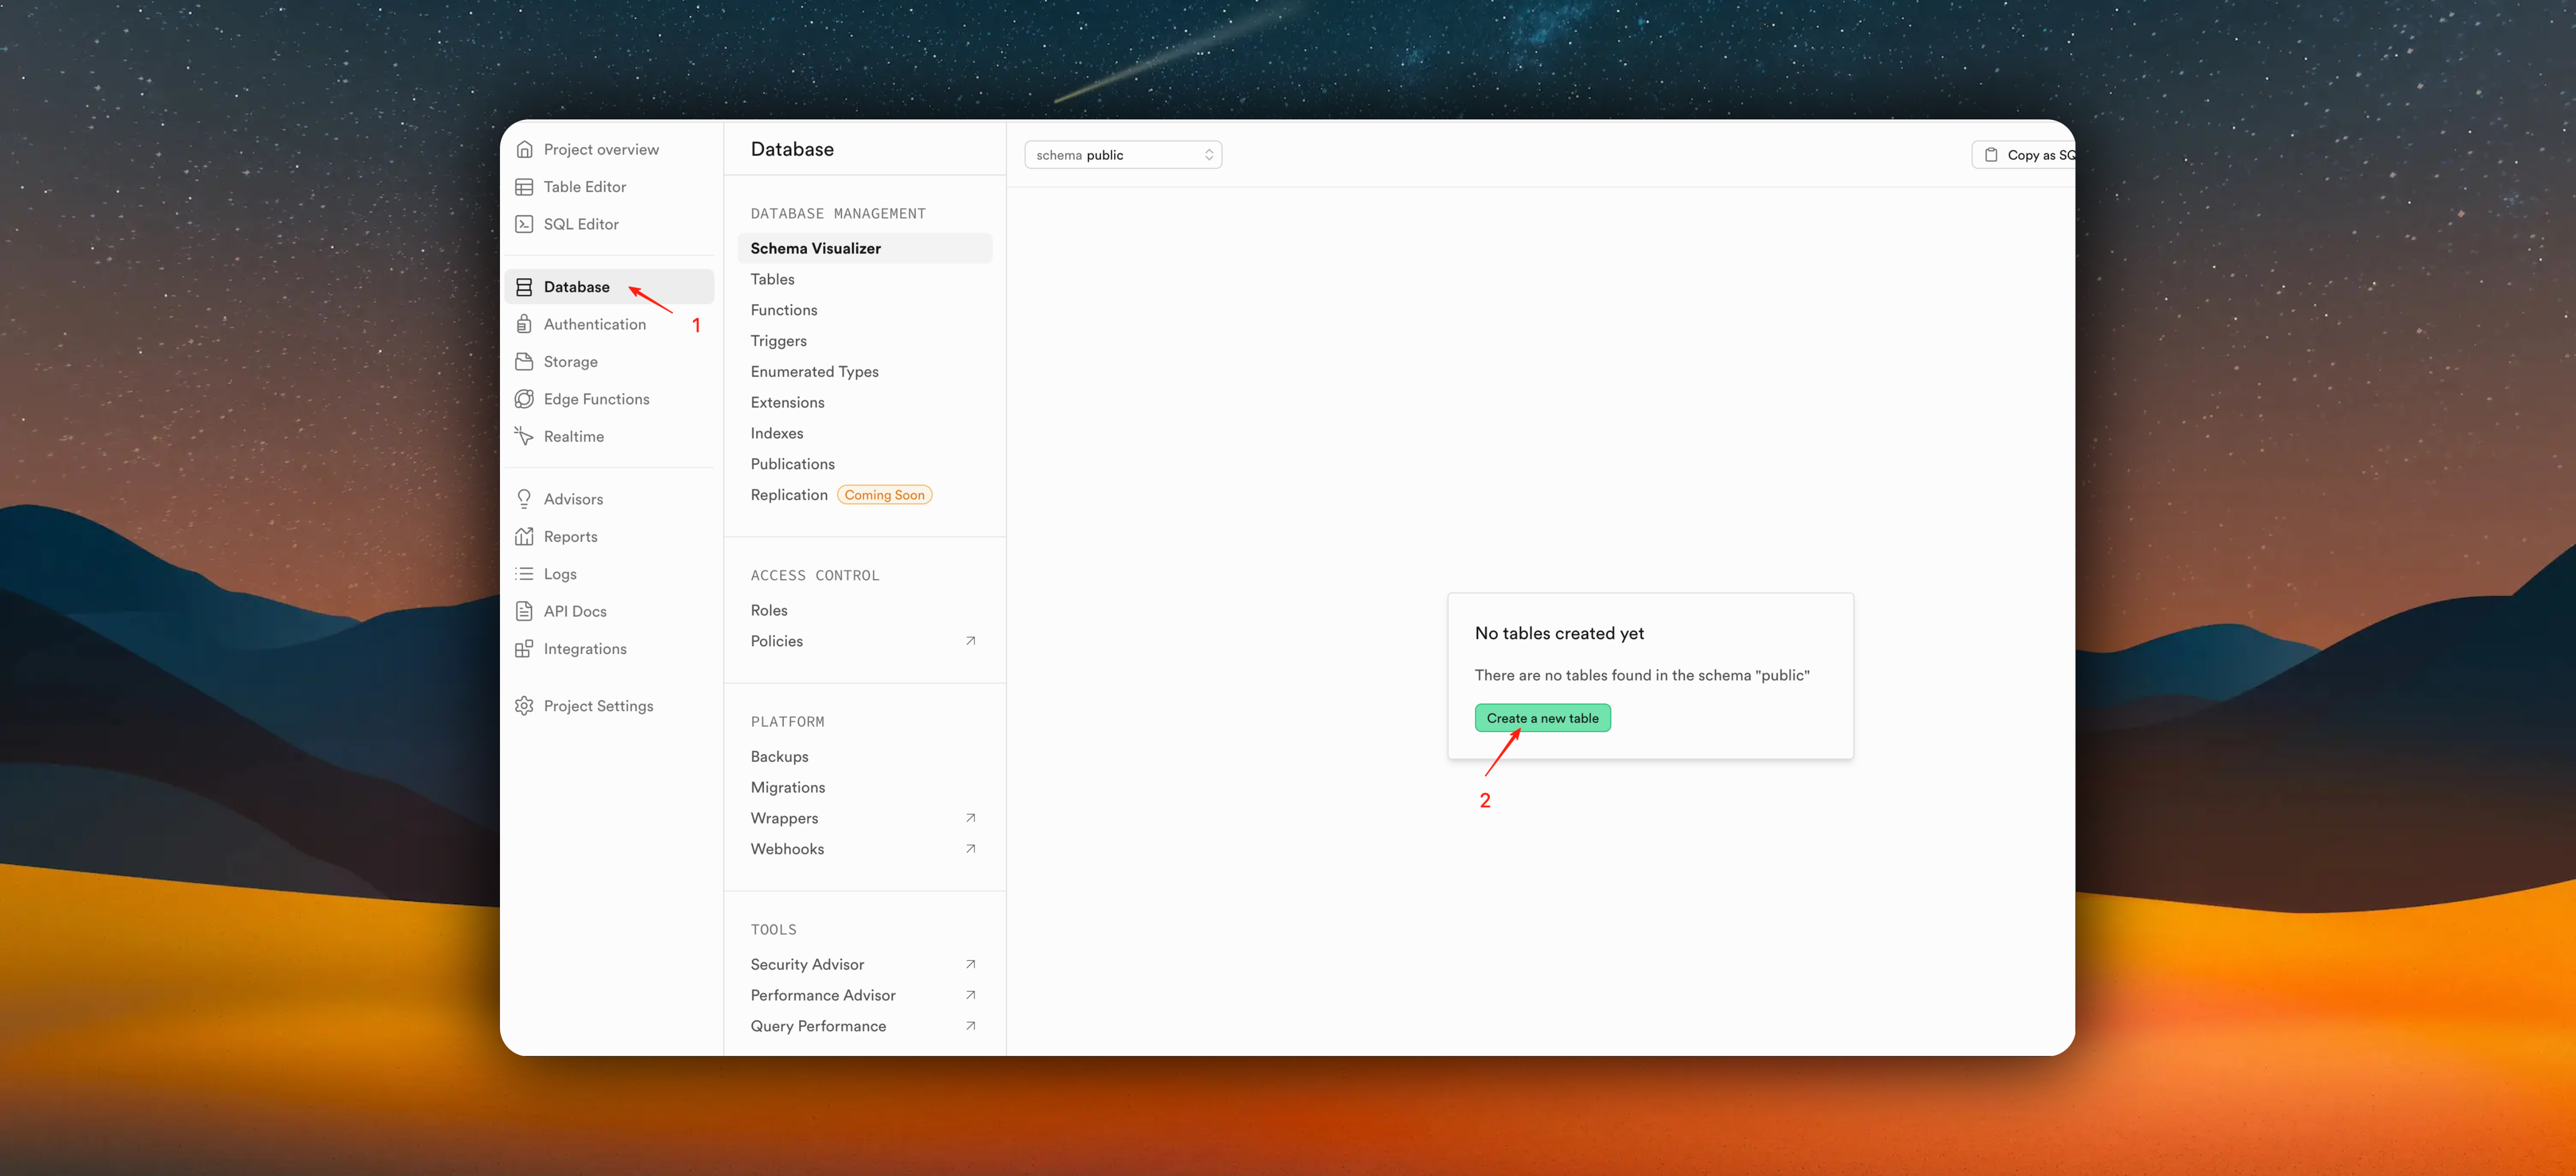Open Edge Functions via its globe icon
Image resolution: width=2576 pixels, height=1176 pixels.
tap(524, 399)
